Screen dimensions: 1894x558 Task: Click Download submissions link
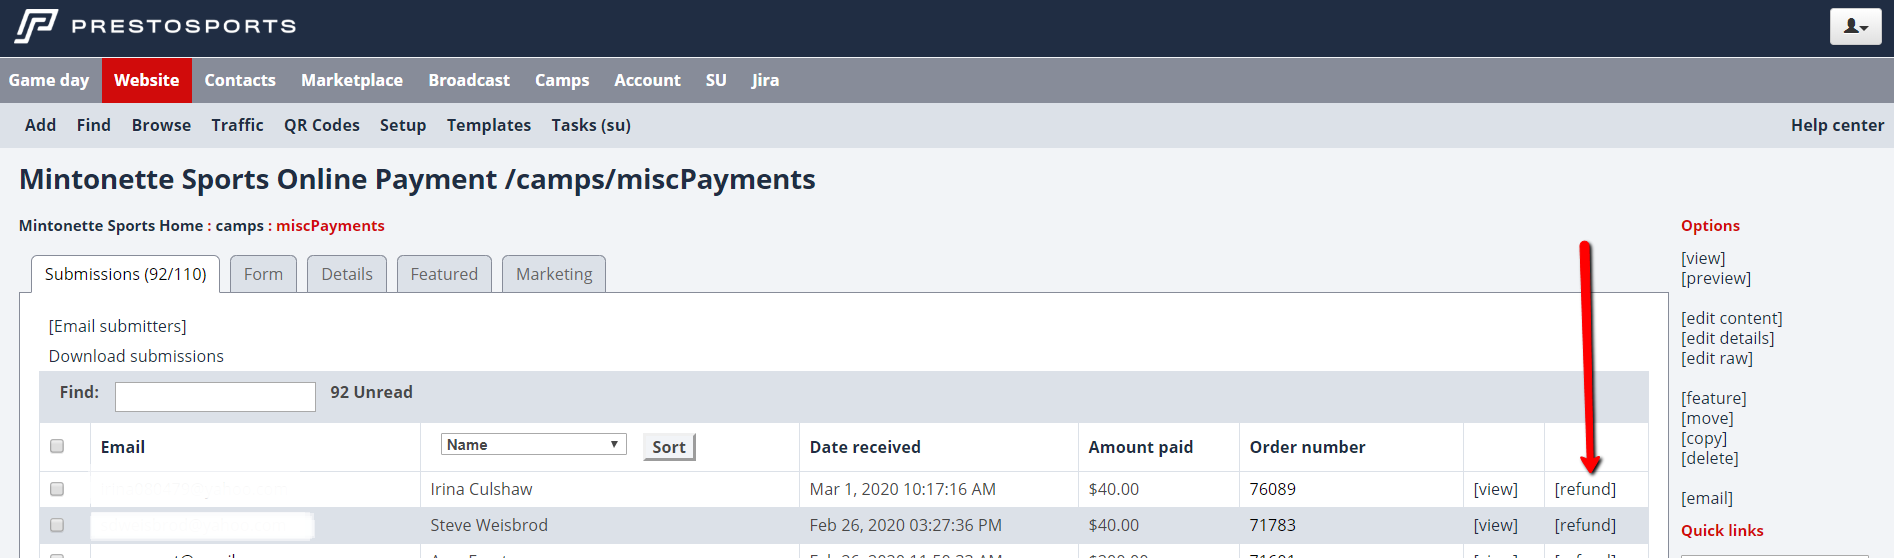(x=136, y=356)
